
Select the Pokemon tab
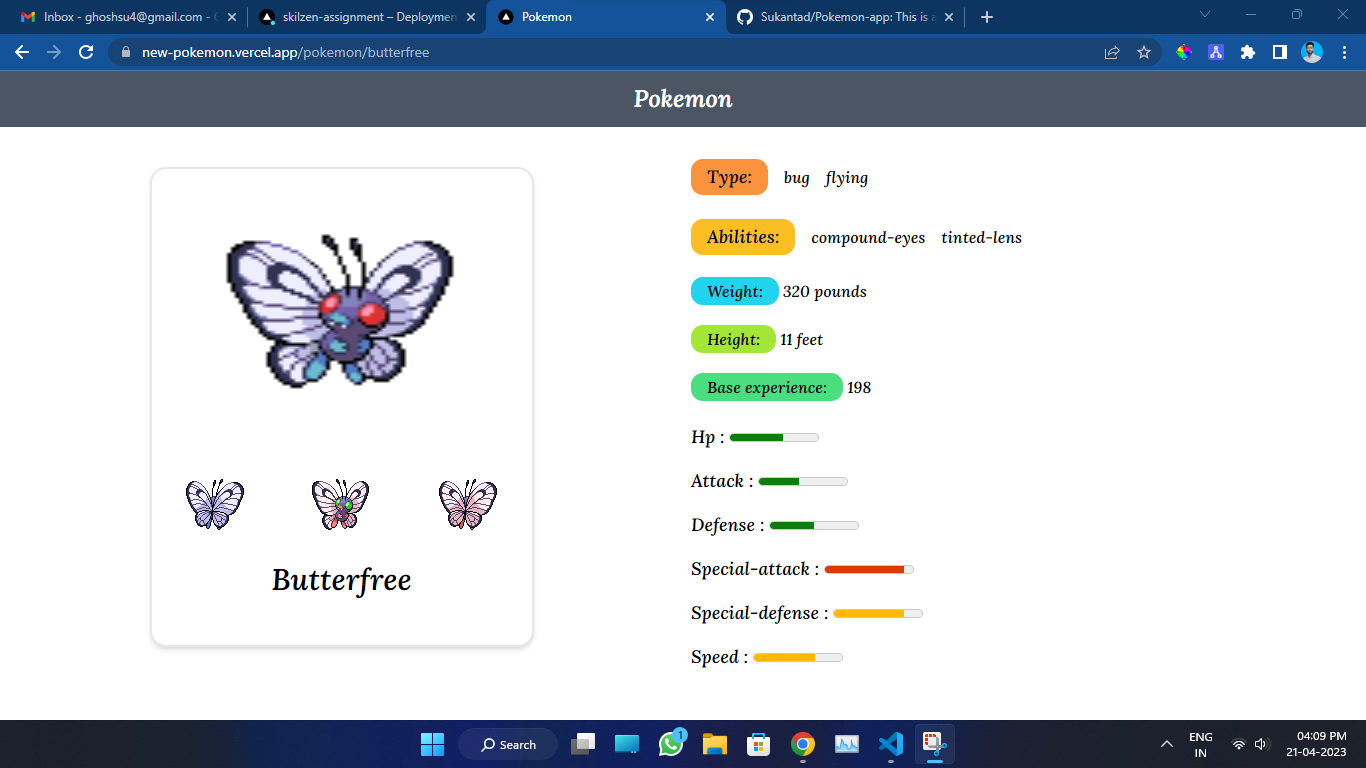coord(605,17)
